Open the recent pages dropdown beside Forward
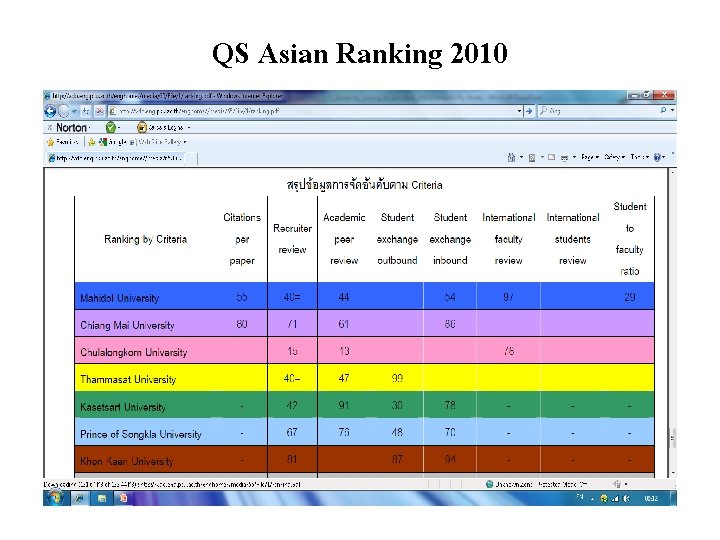The image size is (720, 540). click(74, 111)
